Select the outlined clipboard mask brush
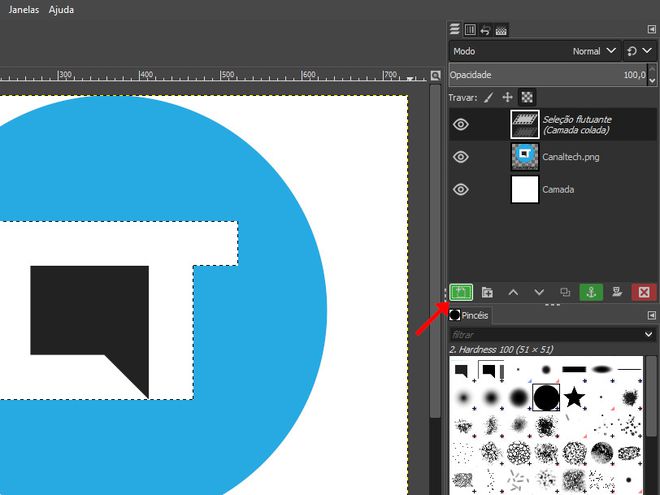 click(491, 370)
